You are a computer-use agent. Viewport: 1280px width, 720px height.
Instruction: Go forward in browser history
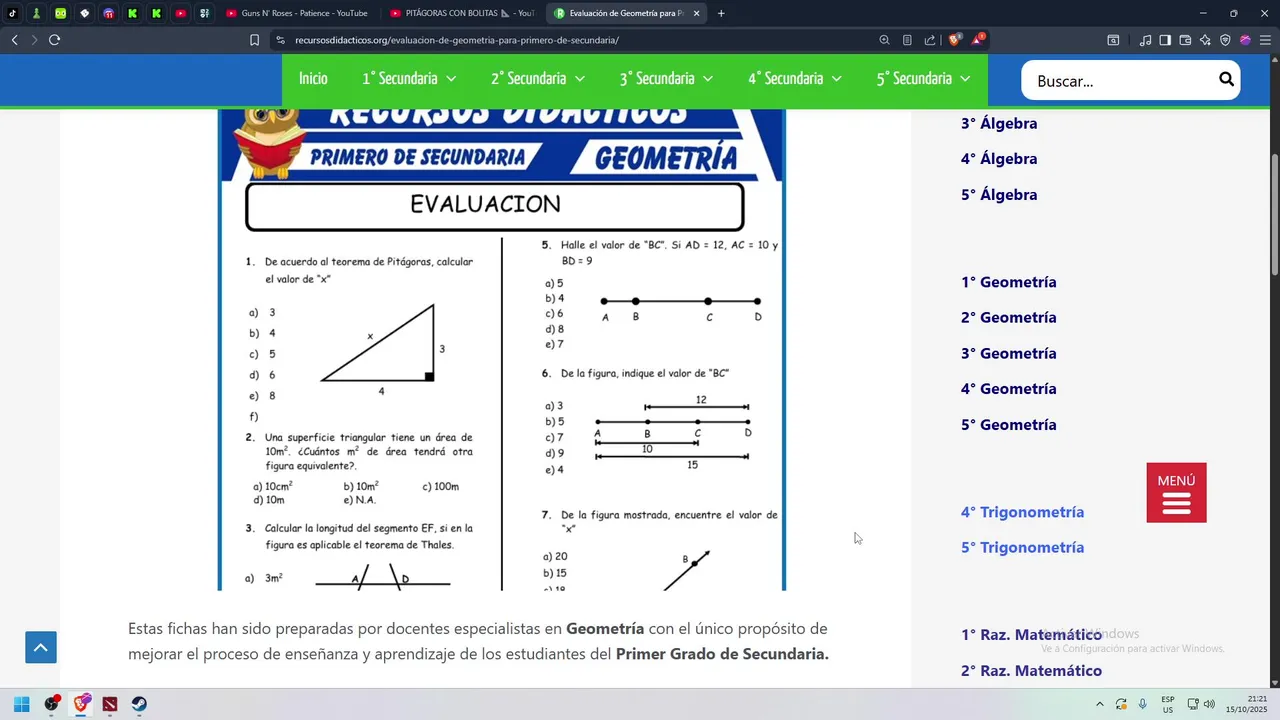click(x=33, y=40)
